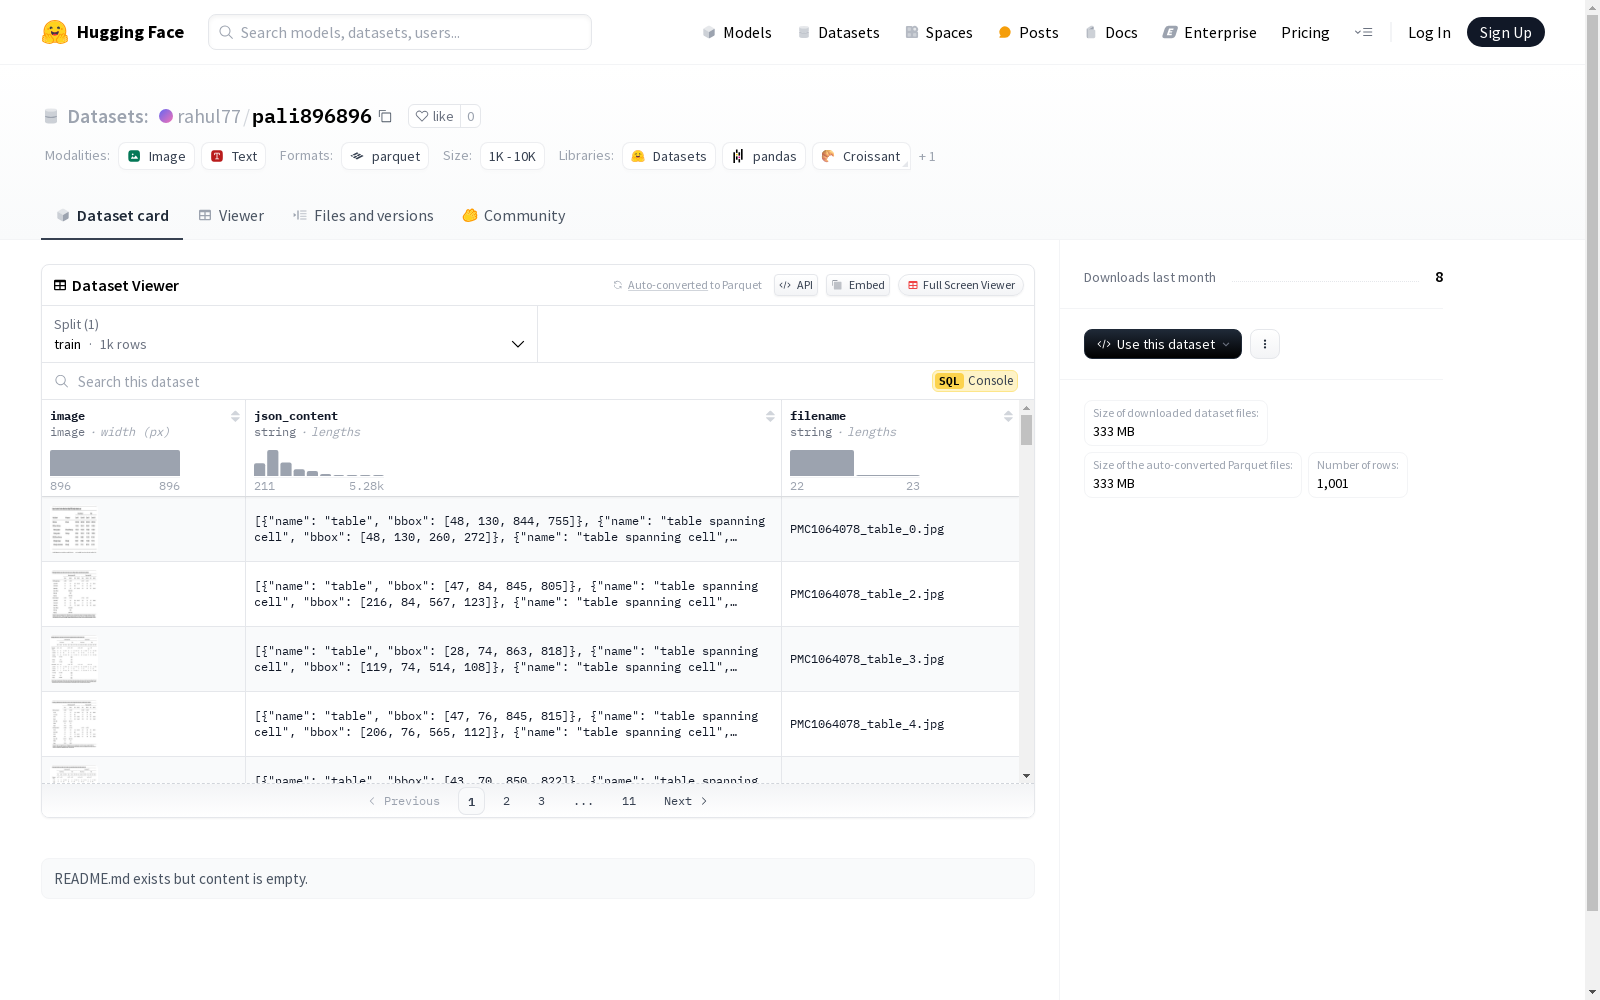Open the Models page
The height and width of the screenshot is (1000, 1600).
click(x=737, y=32)
